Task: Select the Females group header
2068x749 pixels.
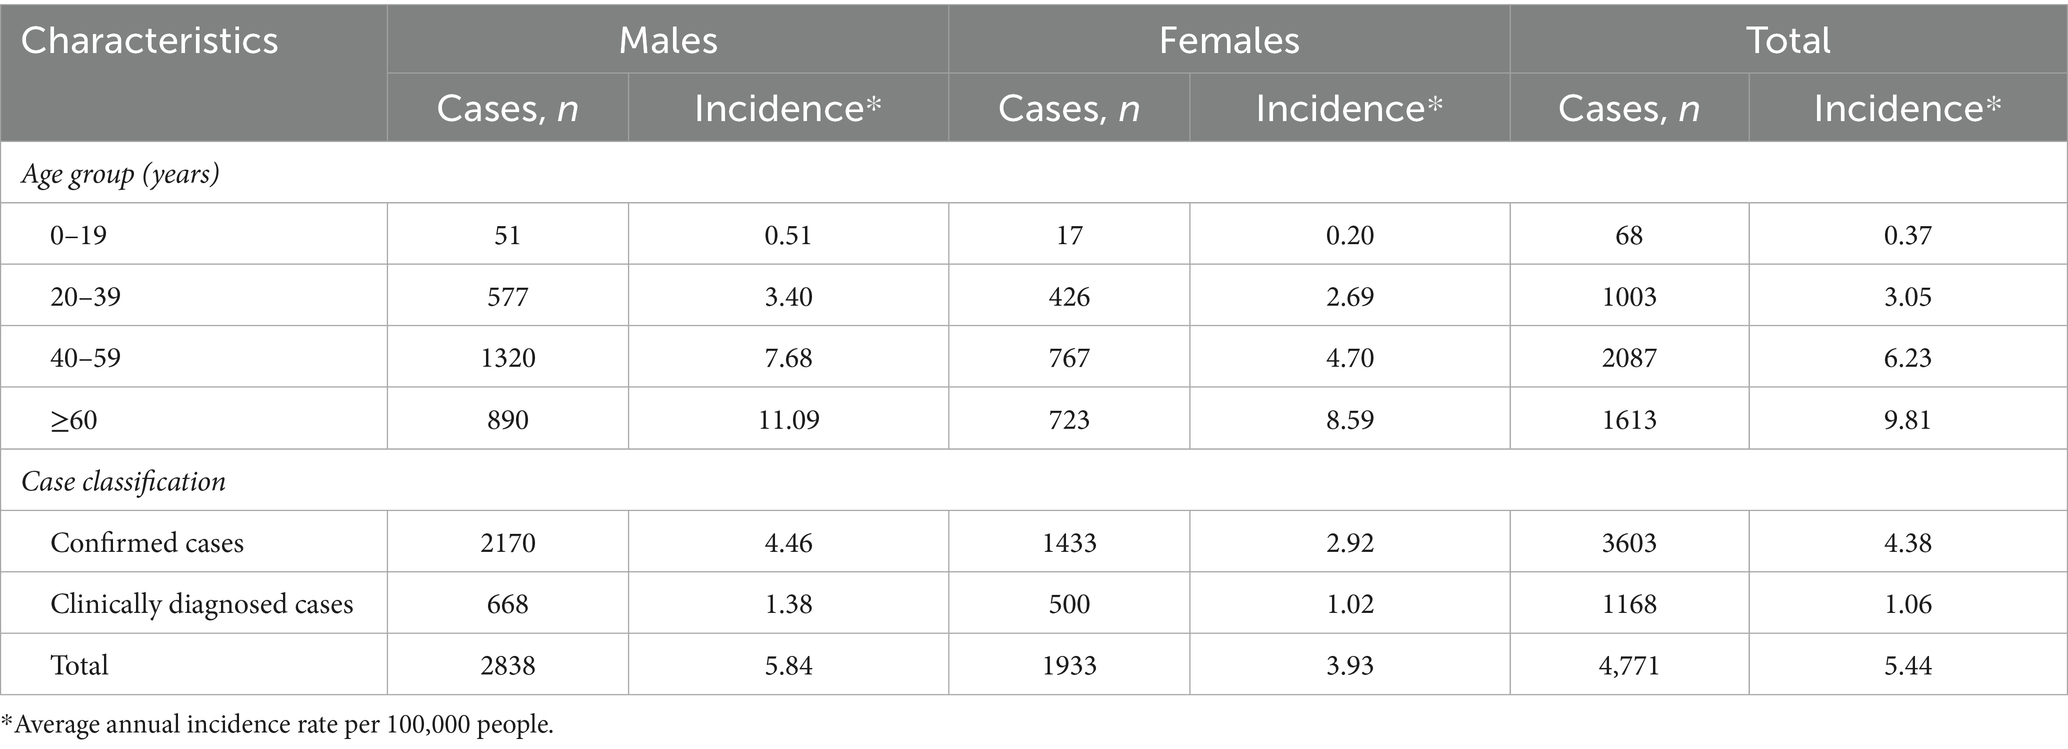Action: [1229, 40]
